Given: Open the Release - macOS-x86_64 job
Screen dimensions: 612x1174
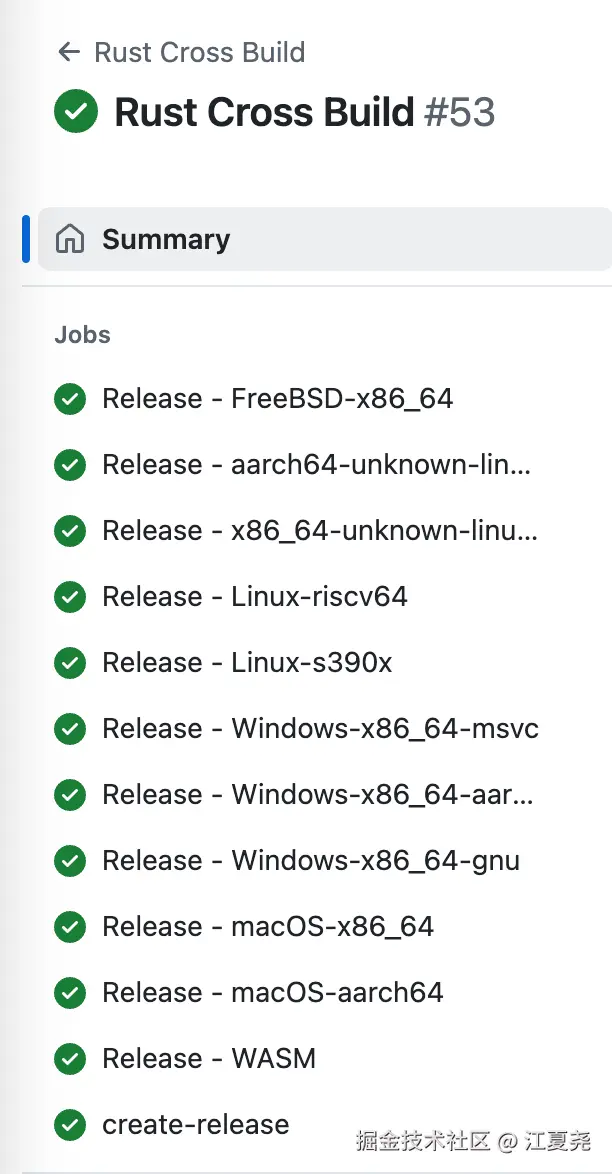Looking at the screenshot, I should click(x=268, y=927).
